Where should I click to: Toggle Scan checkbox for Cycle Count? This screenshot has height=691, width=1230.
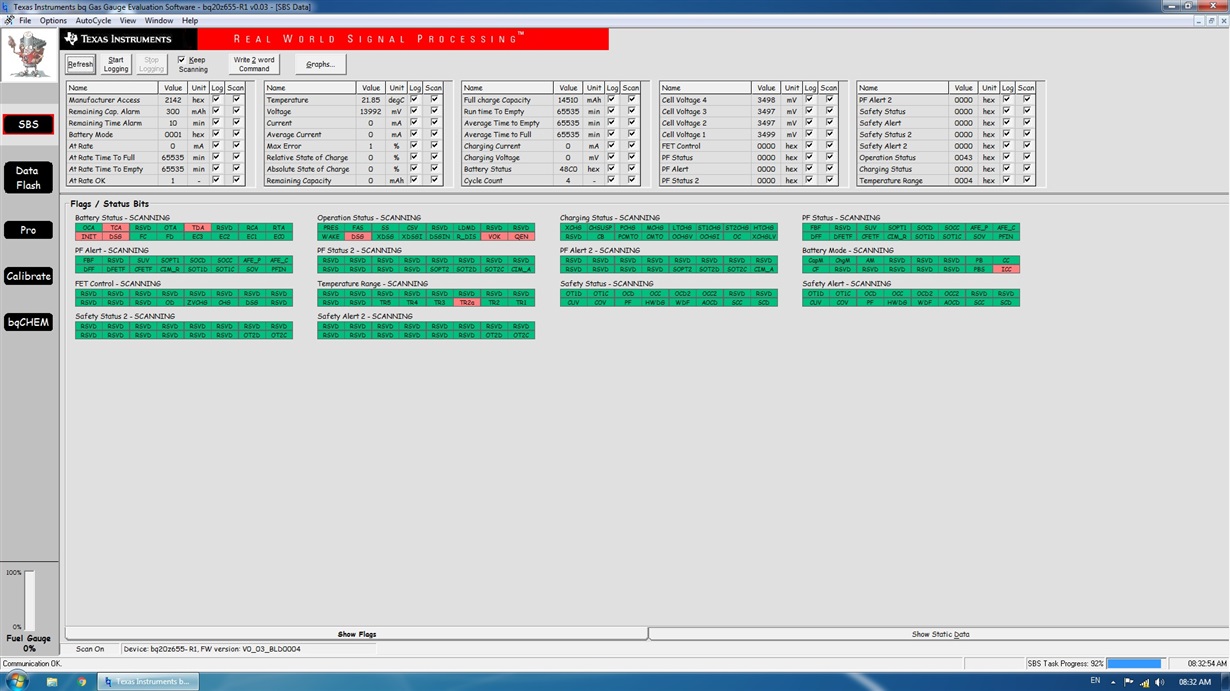(x=631, y=180)
